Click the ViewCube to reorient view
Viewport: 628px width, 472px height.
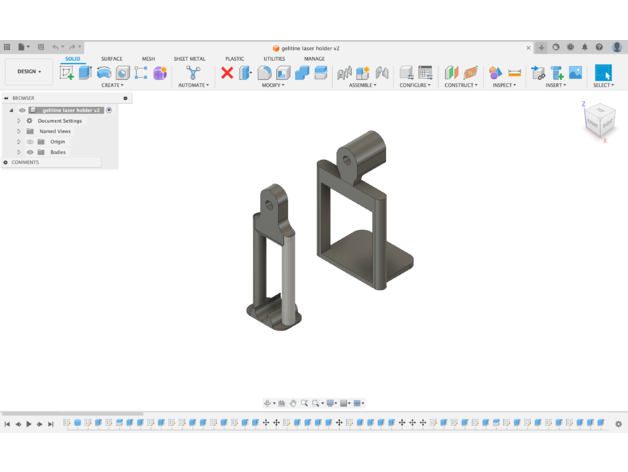(x=600, y=122)
